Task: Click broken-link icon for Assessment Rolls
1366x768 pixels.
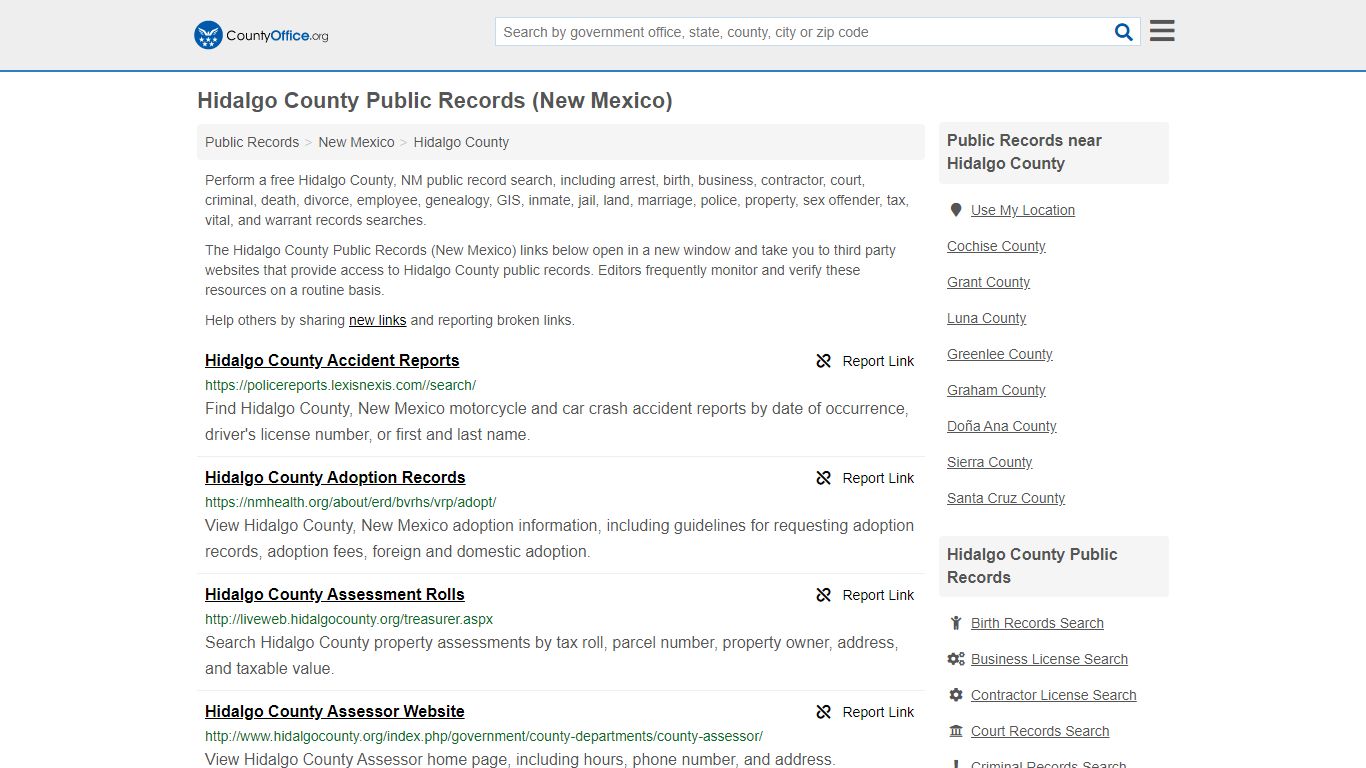Action: pos(824,595)
